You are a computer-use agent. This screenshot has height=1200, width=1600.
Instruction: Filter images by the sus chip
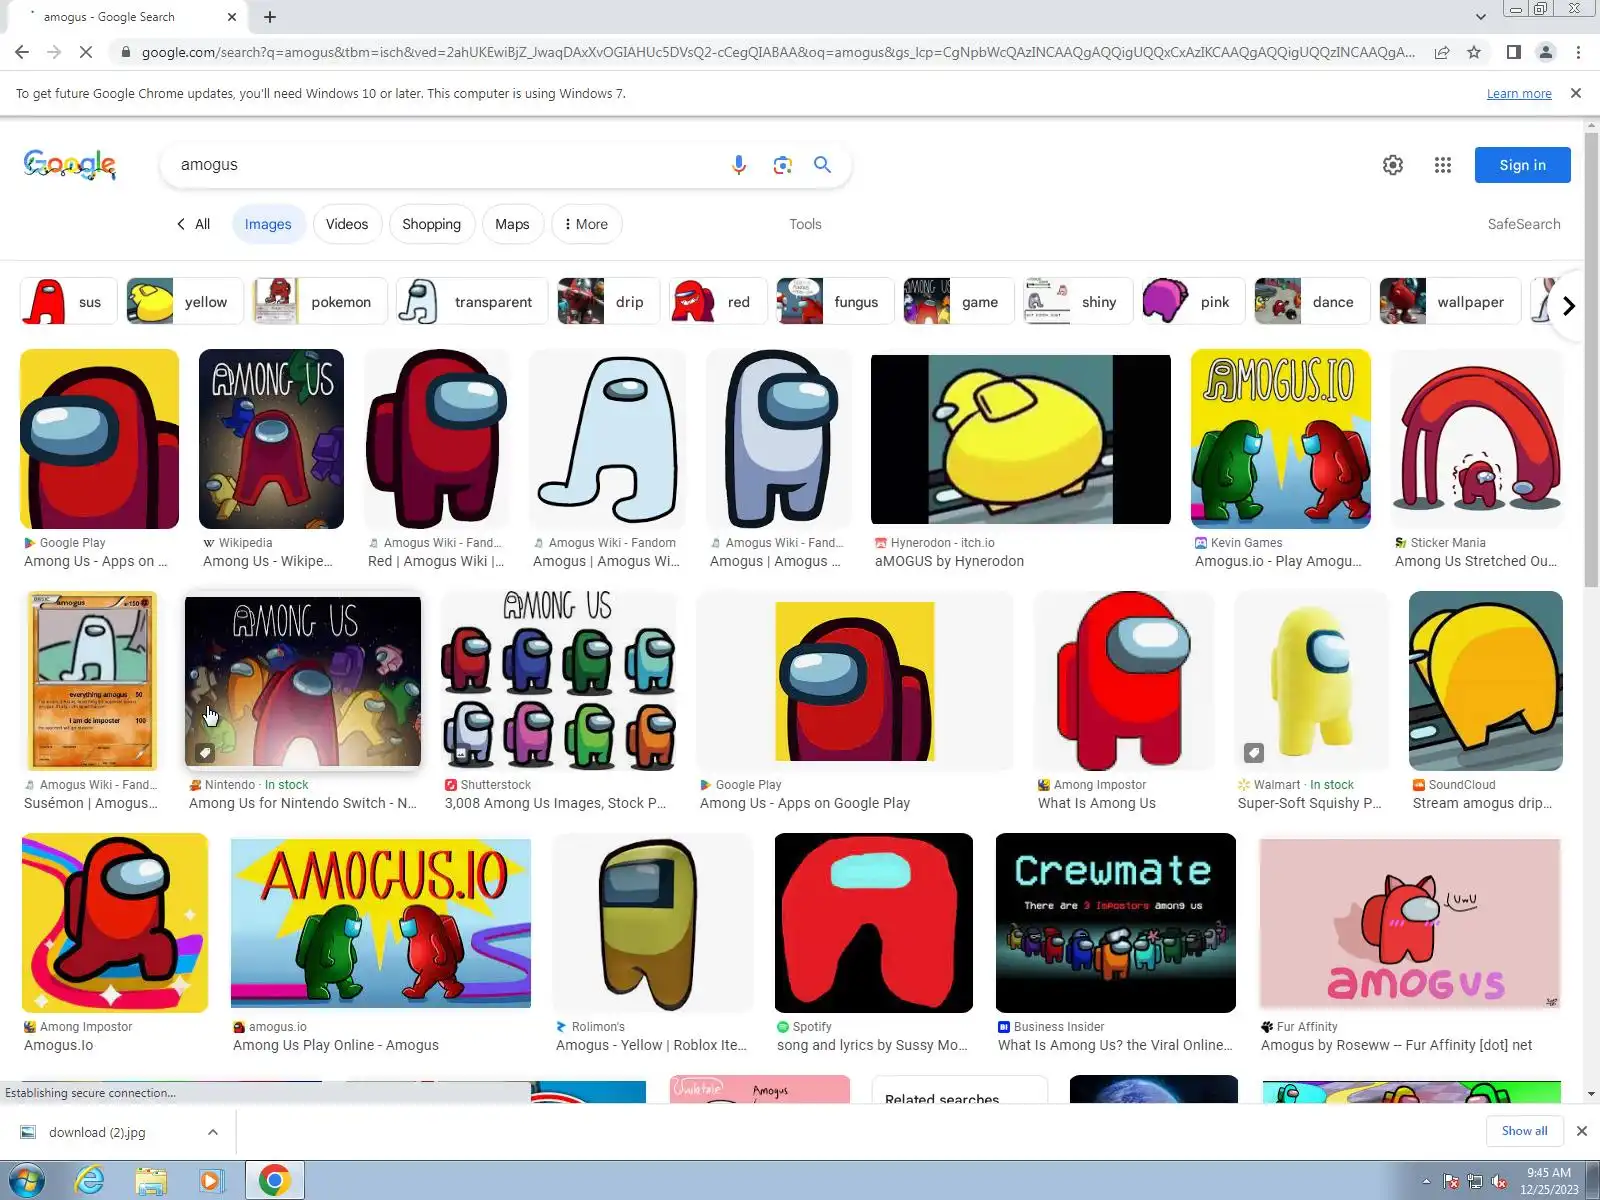[68, 302]
